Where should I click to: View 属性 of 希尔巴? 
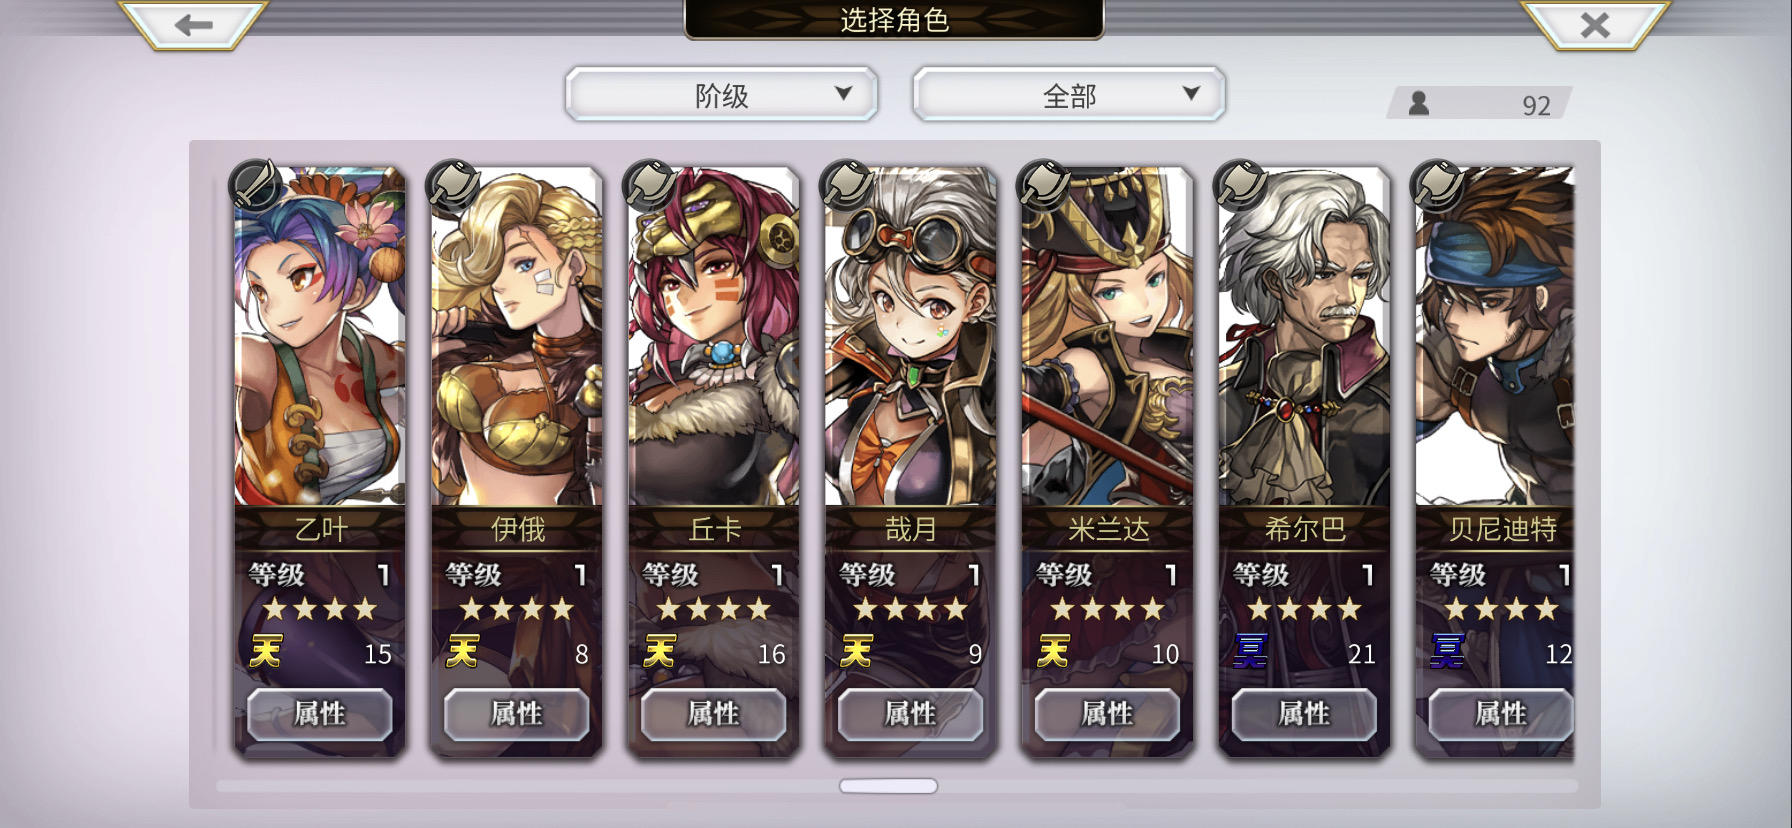[1304, 714]
